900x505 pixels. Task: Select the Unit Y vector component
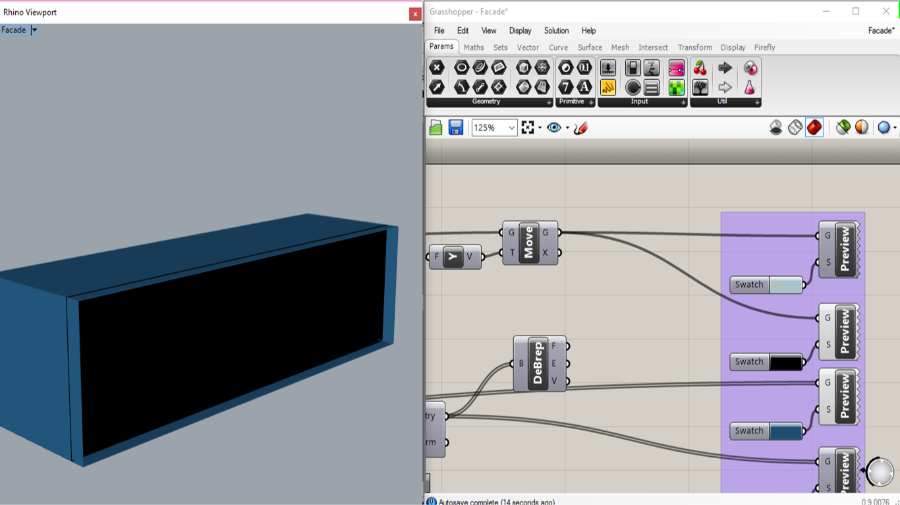coord(453,257)
